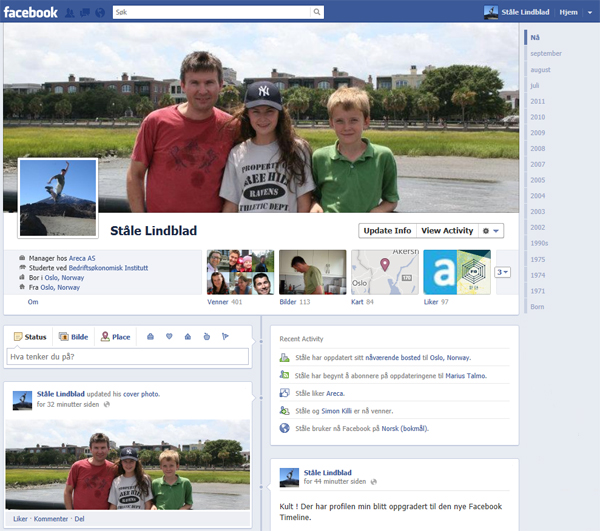This screenshot has height=531, width=600.
Task: Open Bedriftsøkonomisk Institutt link
Action: (x=108, y=268)
